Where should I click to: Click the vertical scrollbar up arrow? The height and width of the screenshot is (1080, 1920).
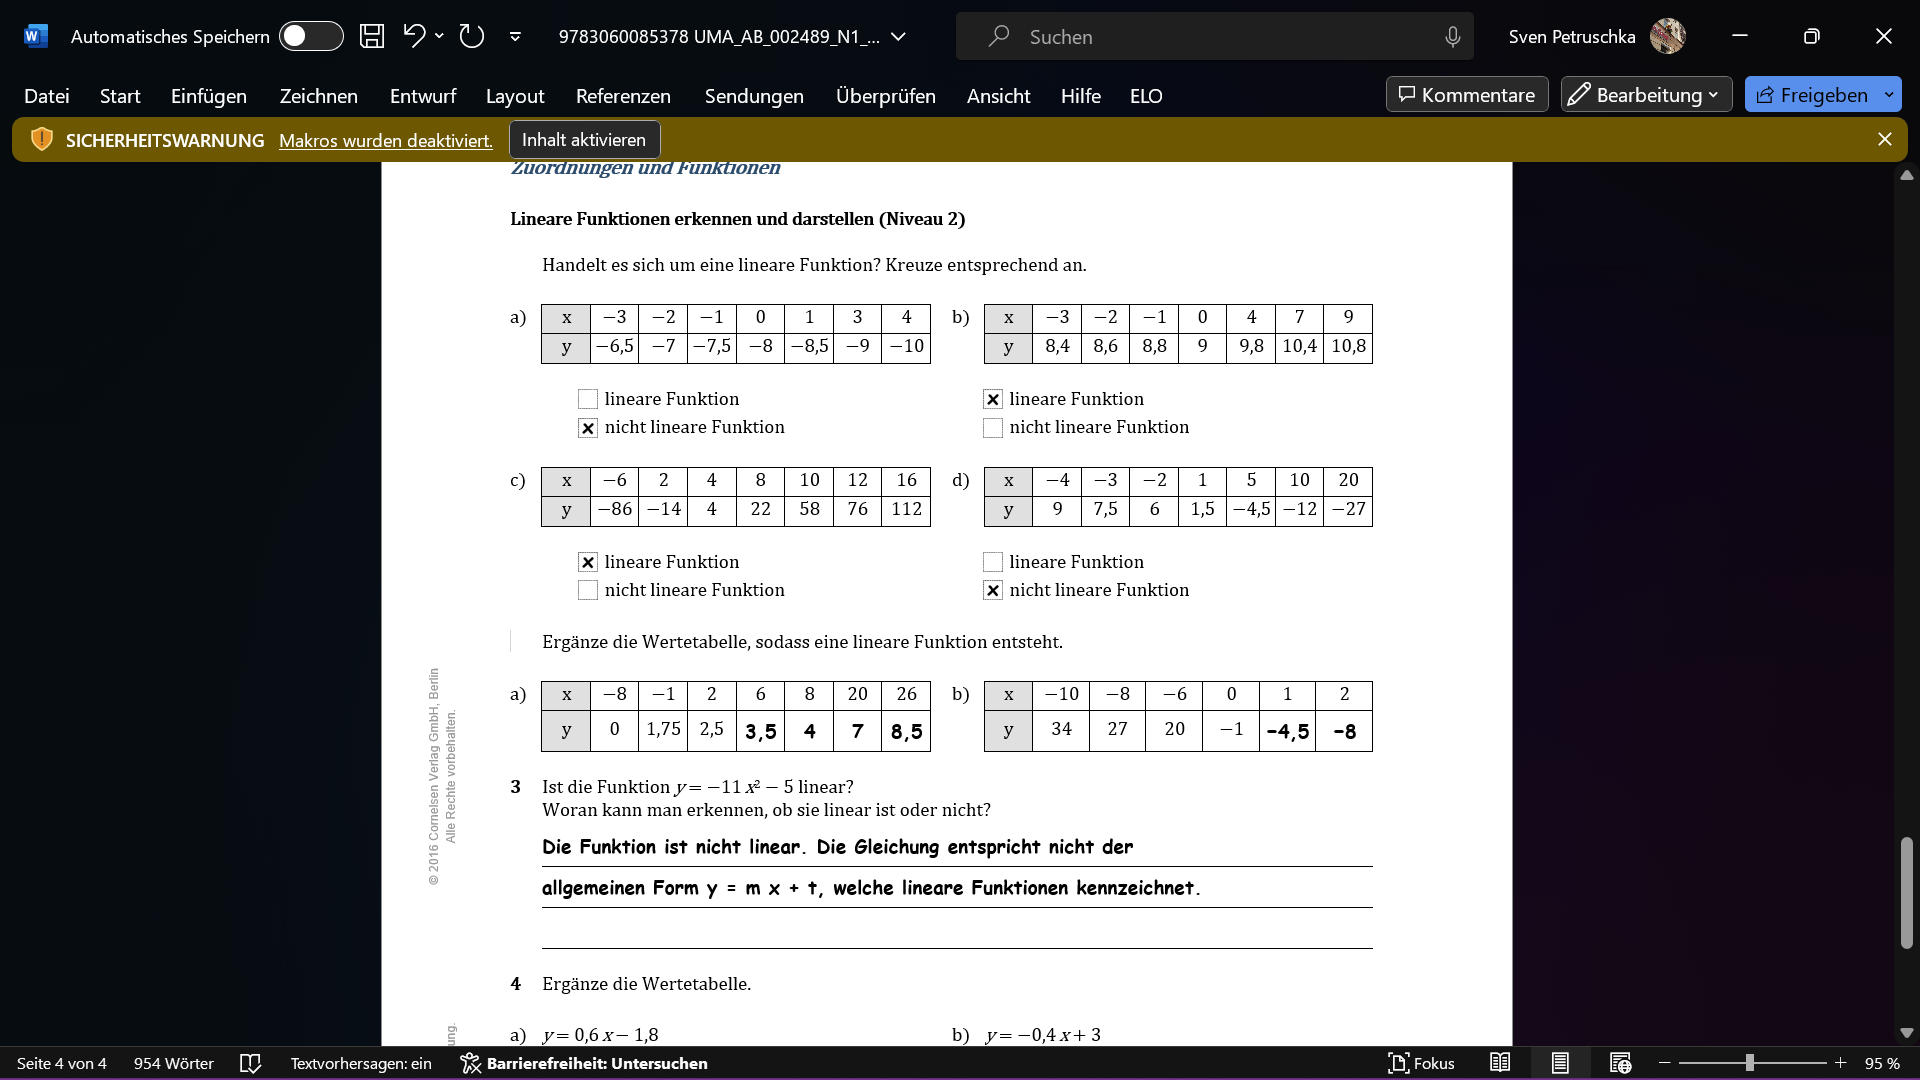1906,175
